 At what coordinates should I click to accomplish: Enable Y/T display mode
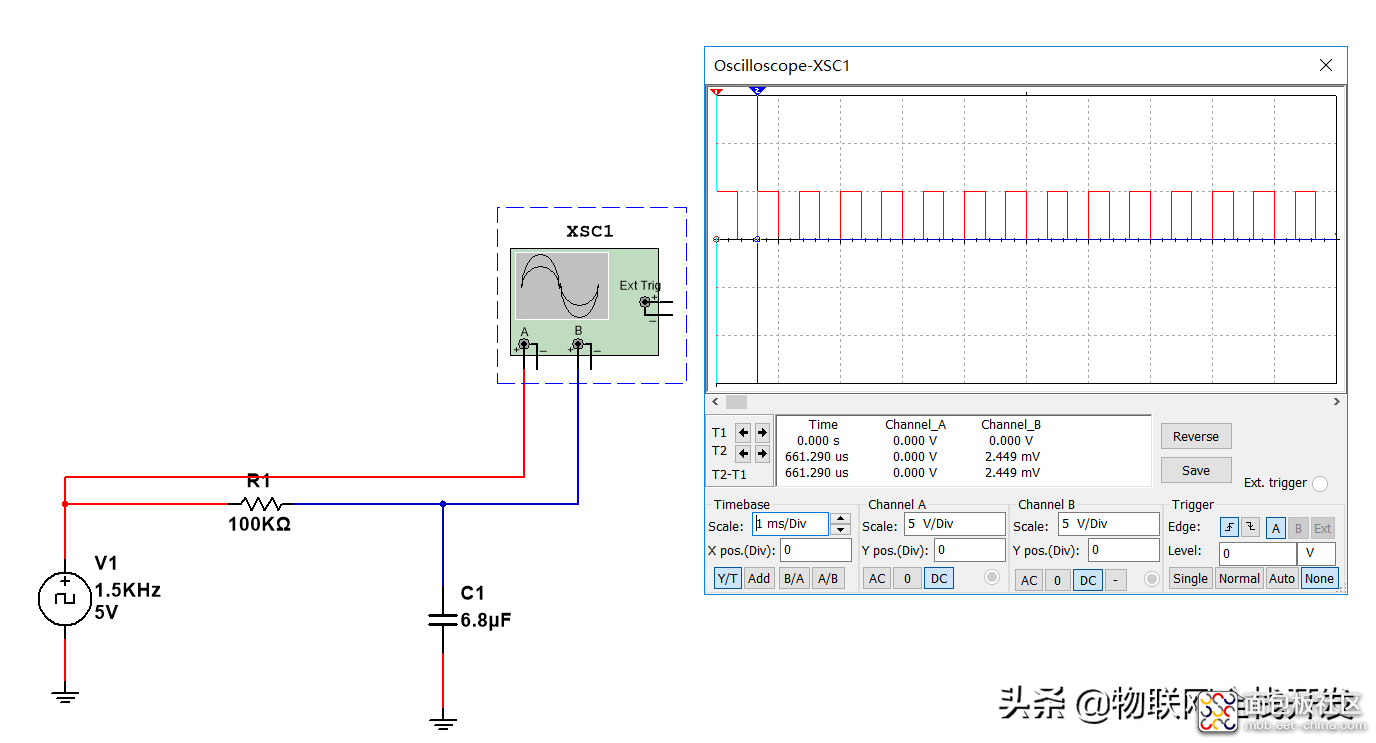click(x=728, y=578)
